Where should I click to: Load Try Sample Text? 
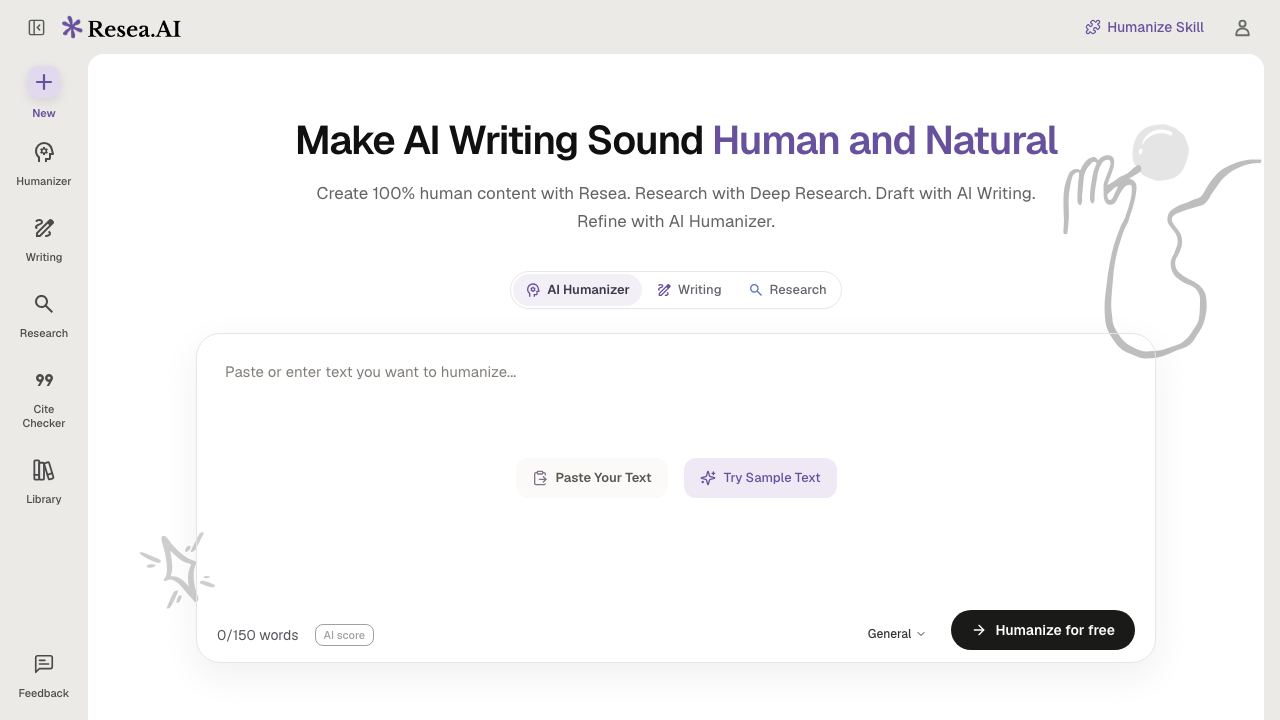click(760, 478)
